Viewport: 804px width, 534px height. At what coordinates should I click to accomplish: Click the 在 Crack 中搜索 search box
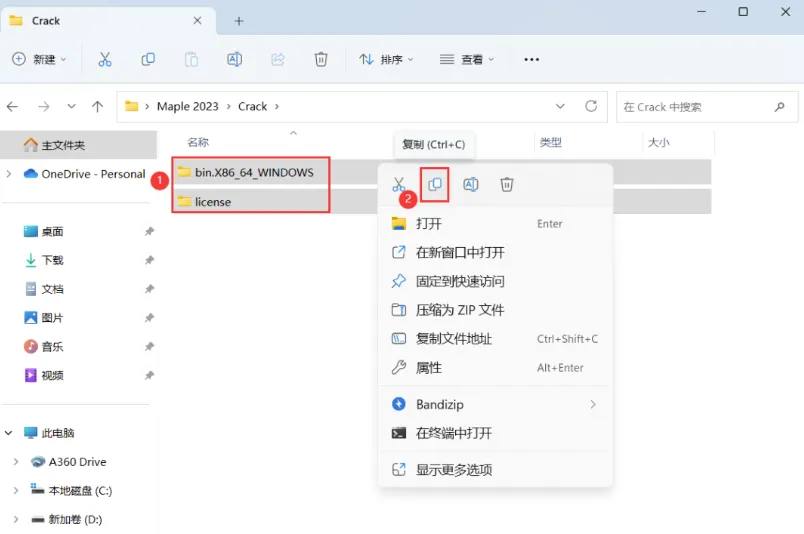click(707, 107)
